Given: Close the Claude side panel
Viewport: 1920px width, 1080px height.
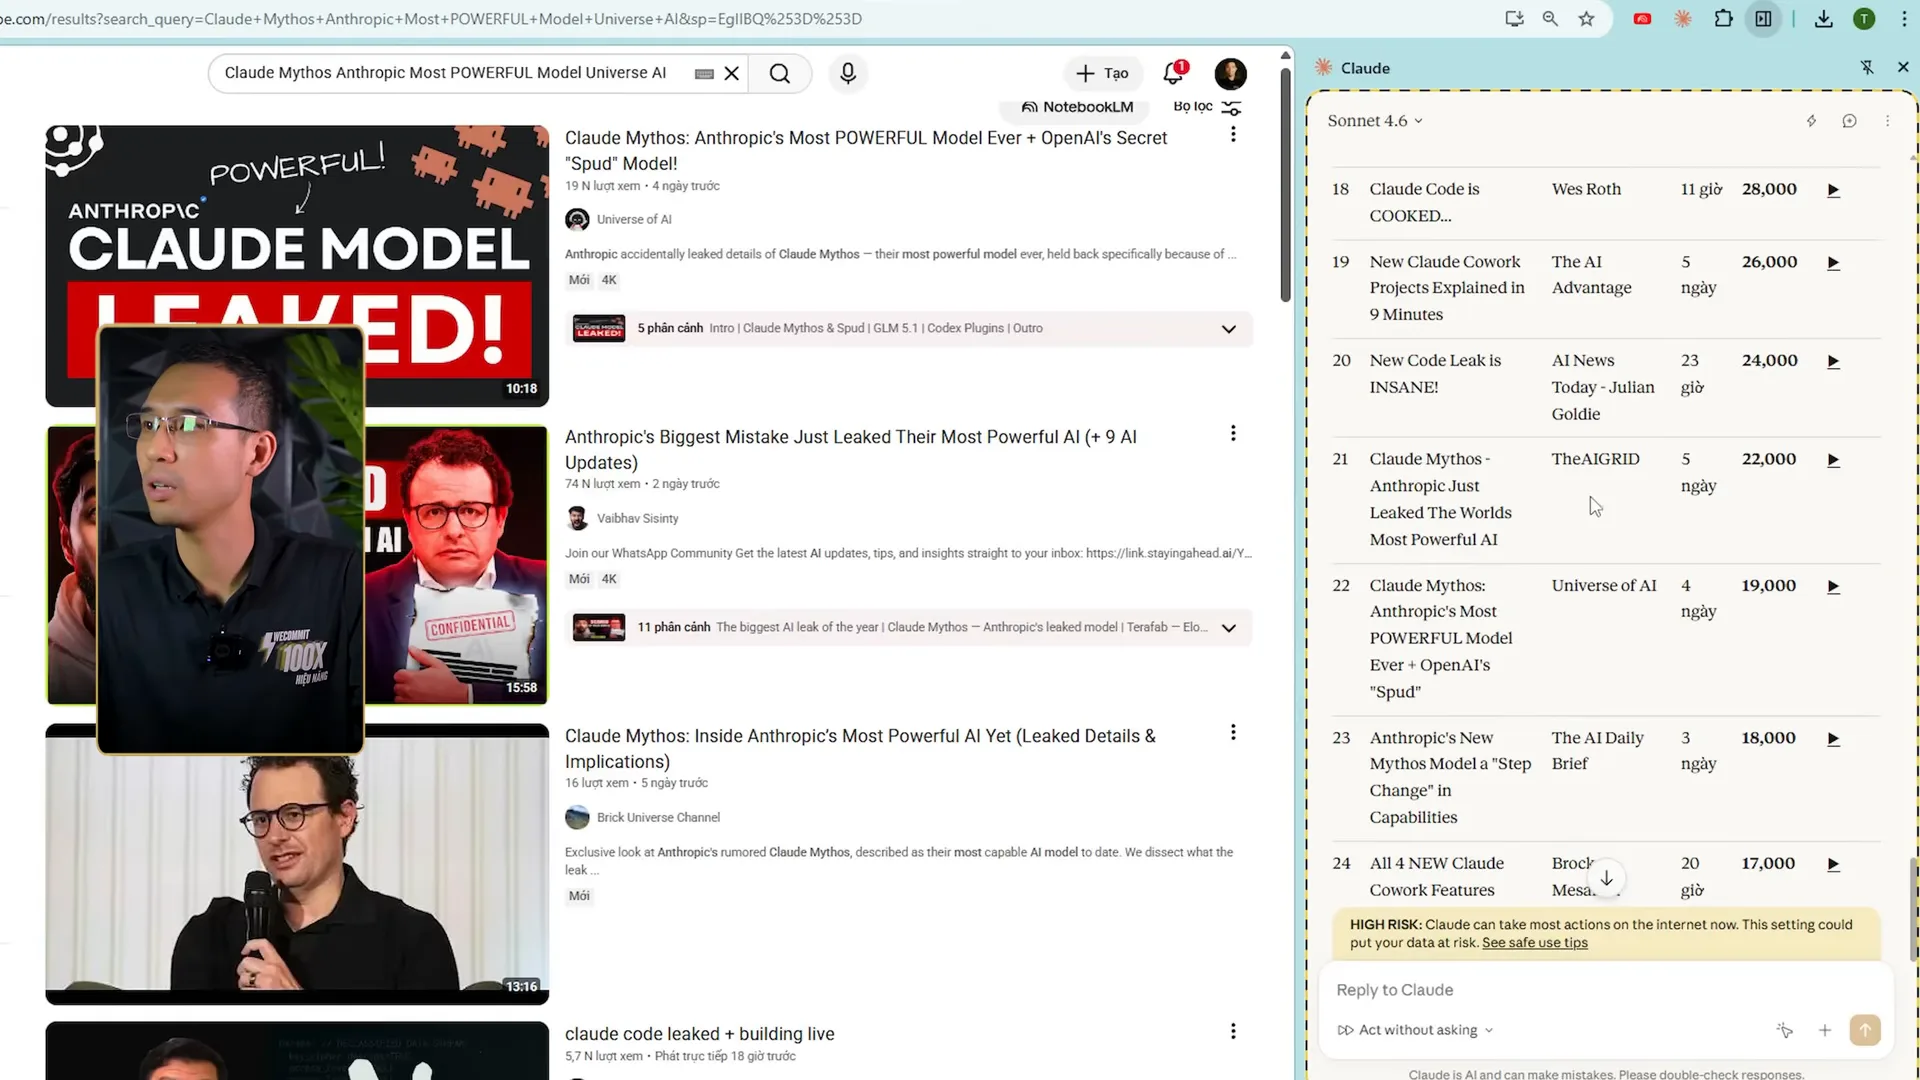Looking at the screenshot, I should 1903,67.
